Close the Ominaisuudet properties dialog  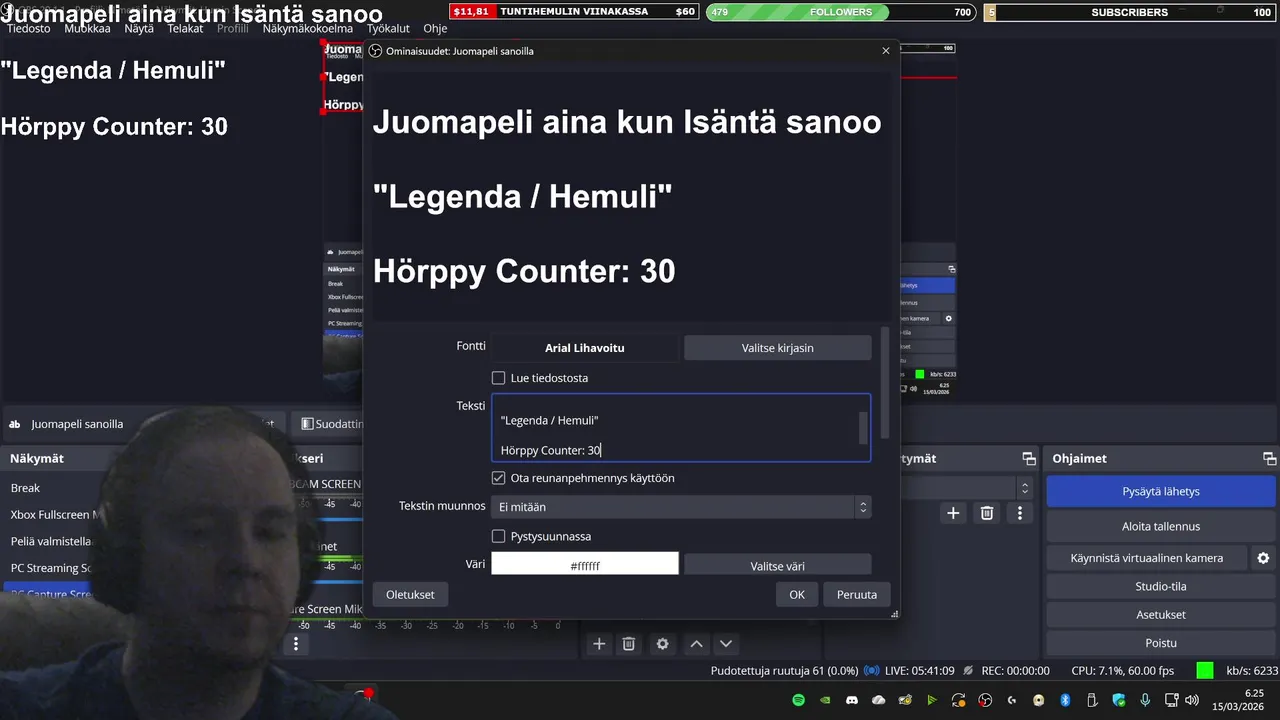885,51
